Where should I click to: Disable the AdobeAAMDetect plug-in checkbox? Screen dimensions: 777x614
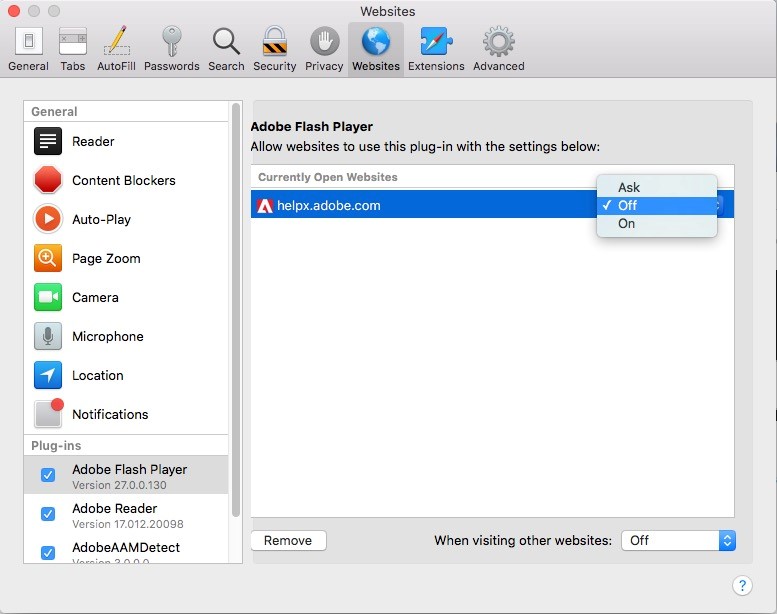(x=48, y=552)
